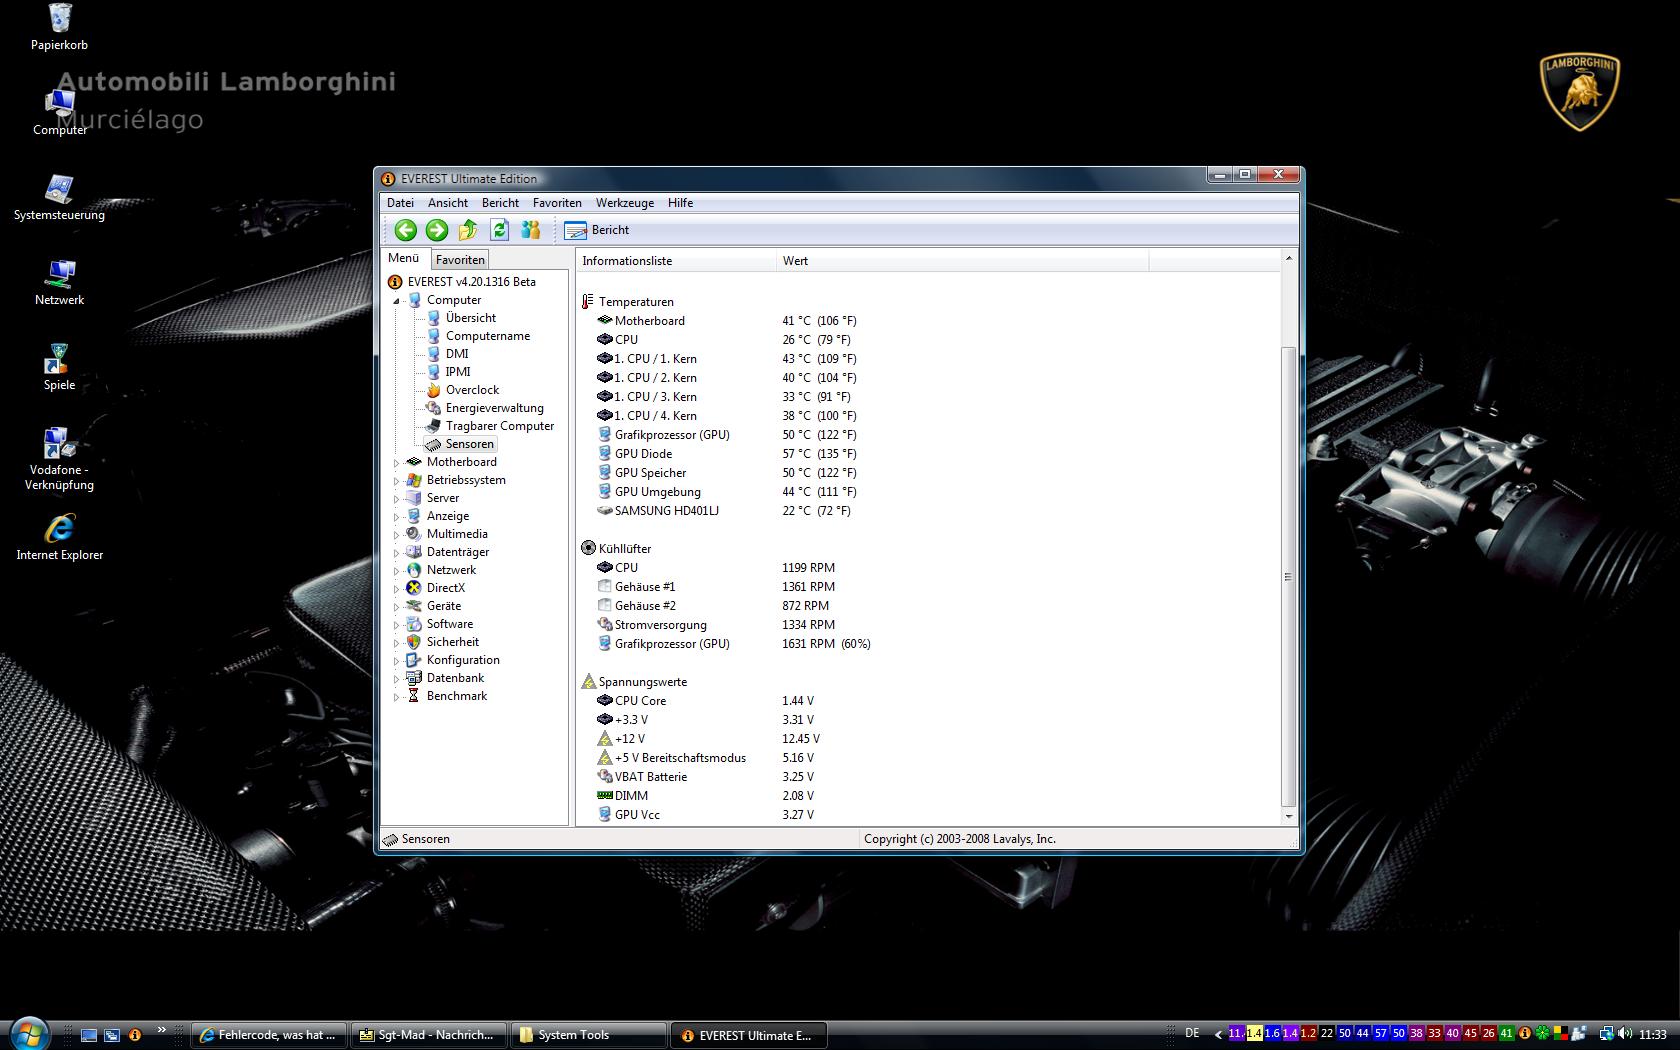Expand the Datenträger tree node

396,552
